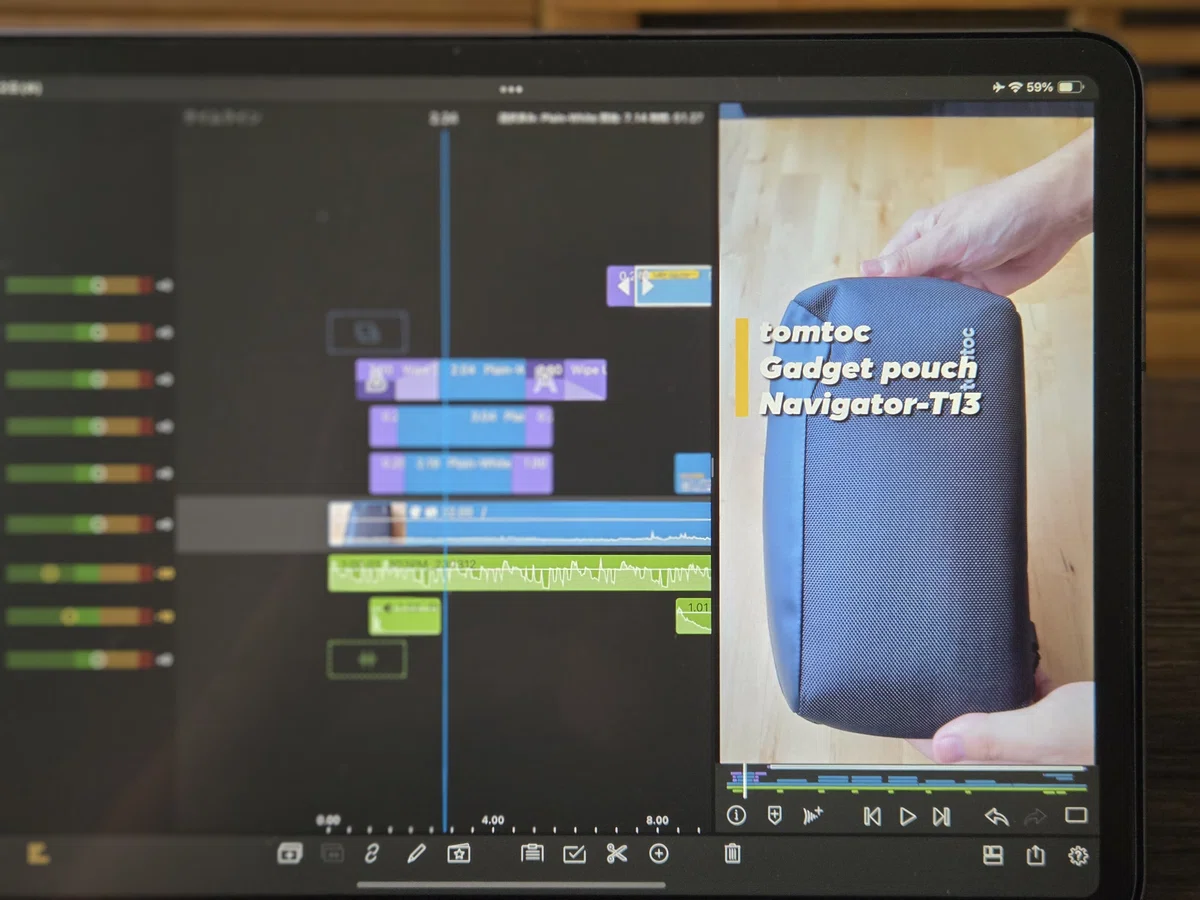Tap the add track icon

click(289, 853)
